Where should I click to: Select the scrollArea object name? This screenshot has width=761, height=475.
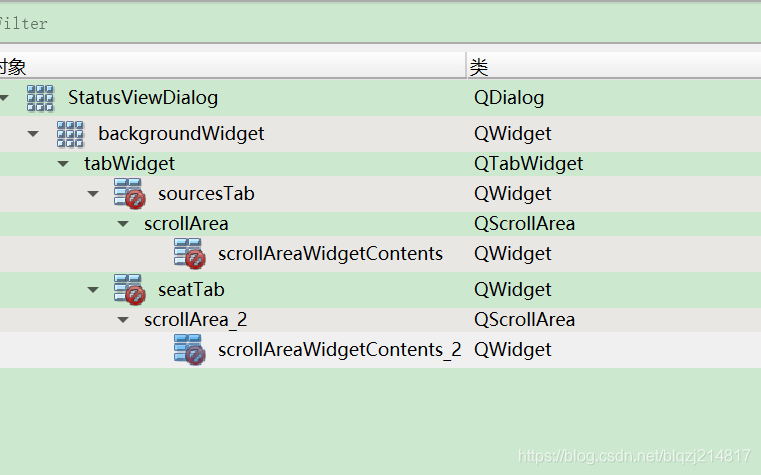[x=186, y=224]
